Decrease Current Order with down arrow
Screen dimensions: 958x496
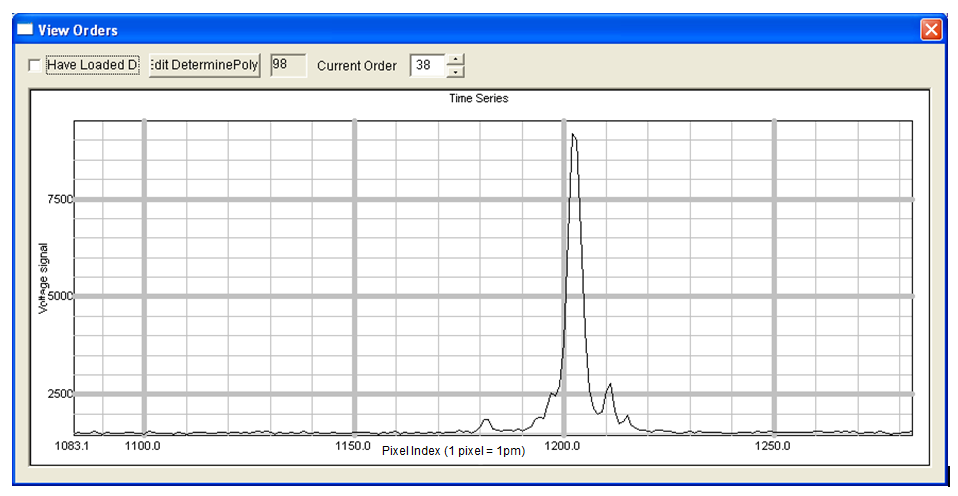(x=455, y=72)
